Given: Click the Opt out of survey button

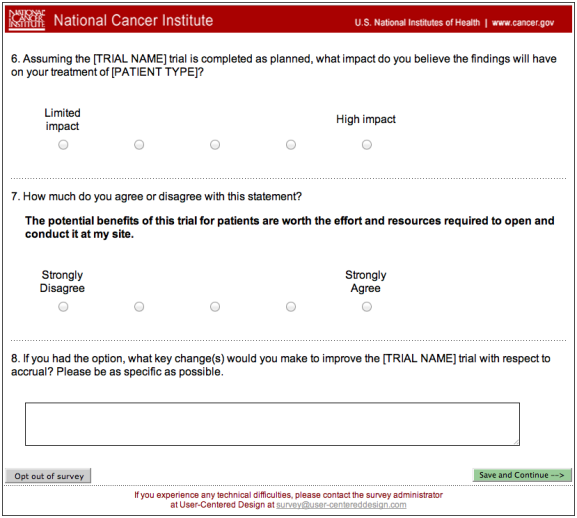Looking at the screenshot, I should coord(48,476).
